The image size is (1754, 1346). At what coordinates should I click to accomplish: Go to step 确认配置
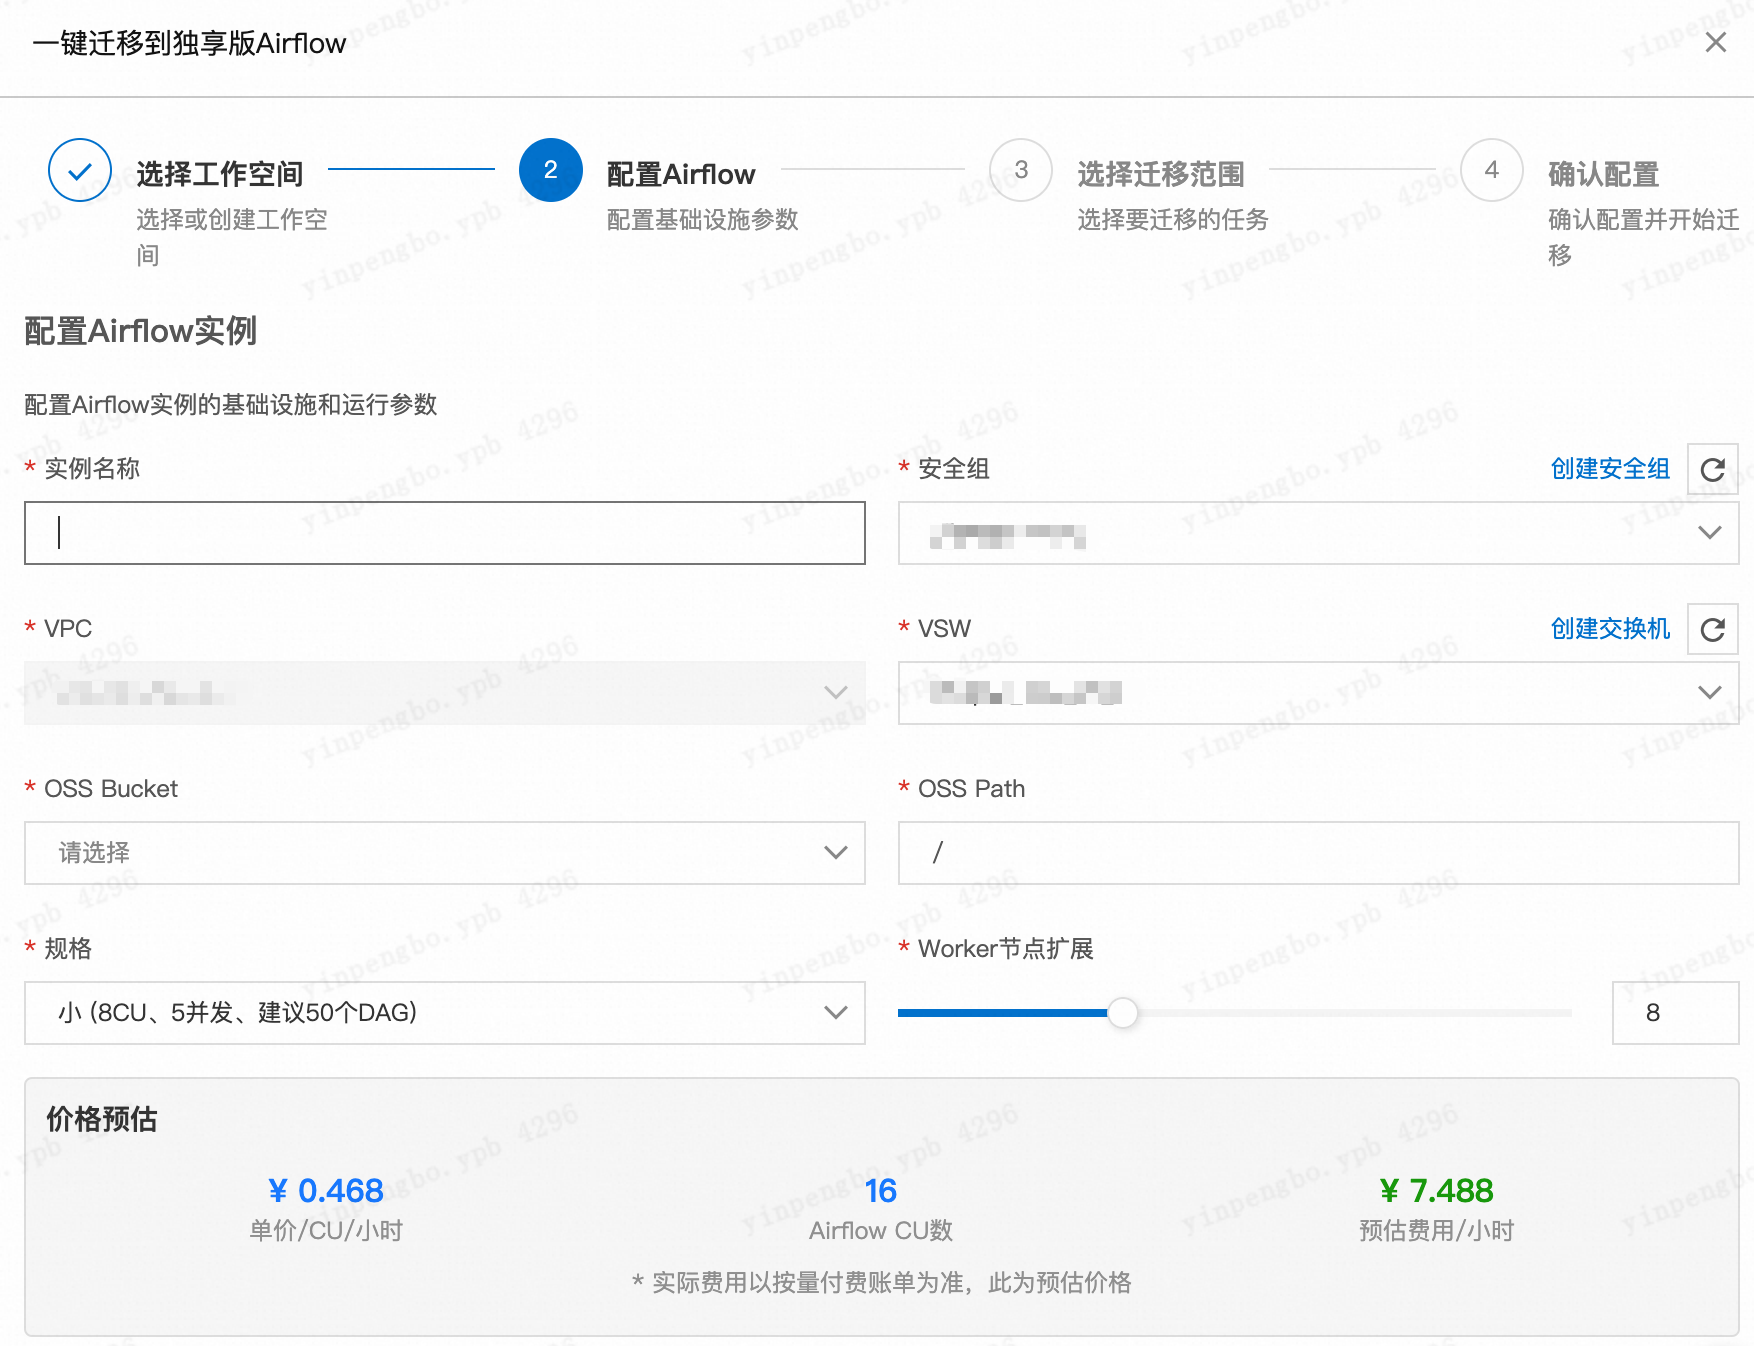click(1604, 174)
